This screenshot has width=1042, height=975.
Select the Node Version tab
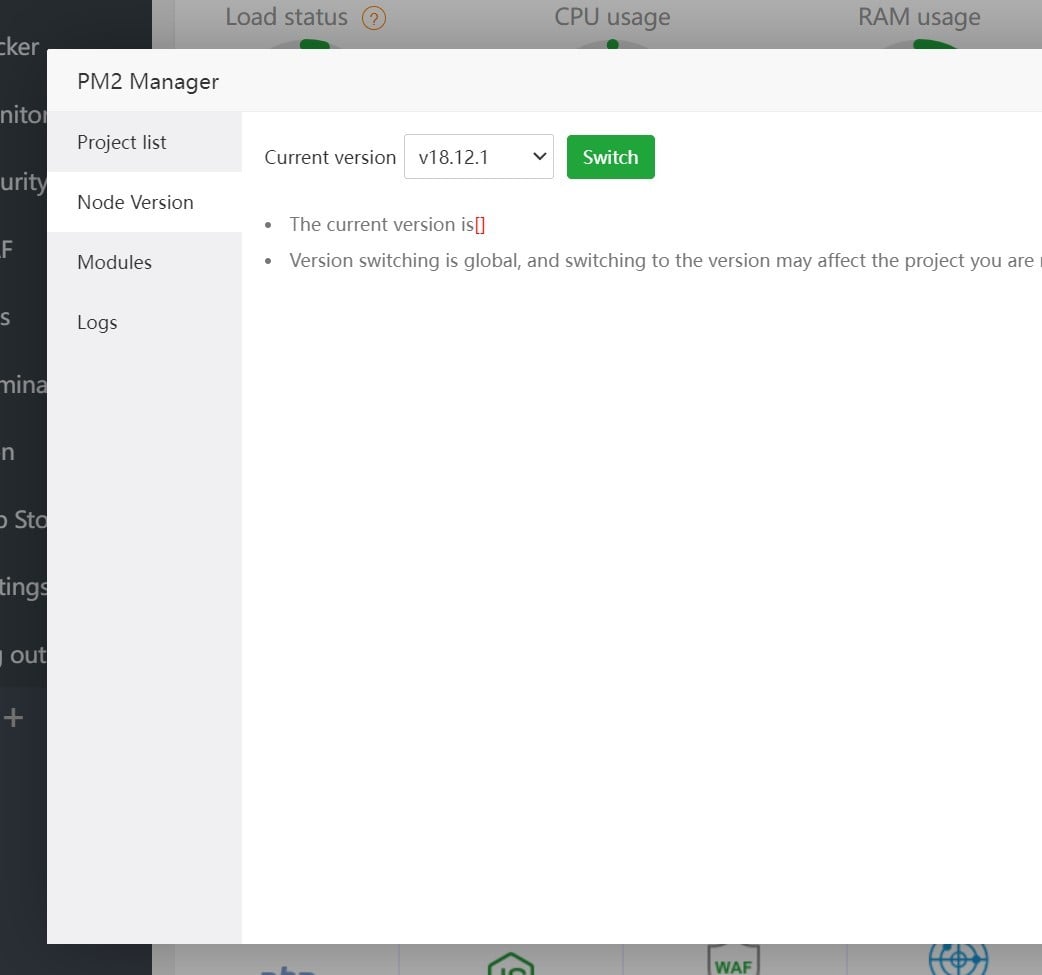point(144,202)
